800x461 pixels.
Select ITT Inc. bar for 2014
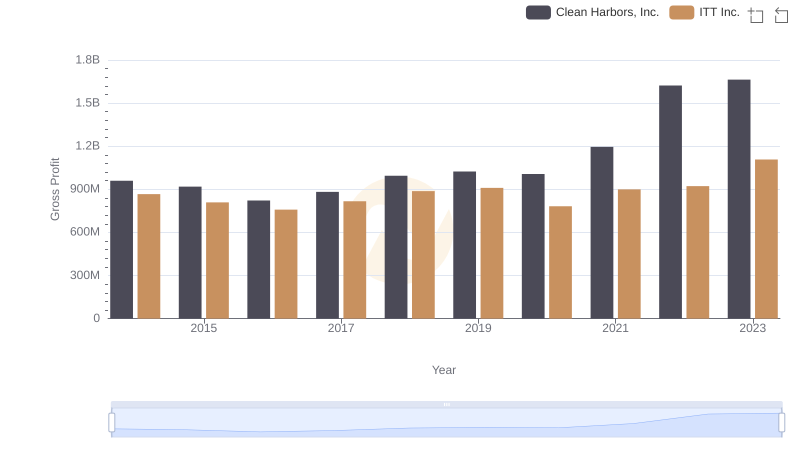pos(149,256)
